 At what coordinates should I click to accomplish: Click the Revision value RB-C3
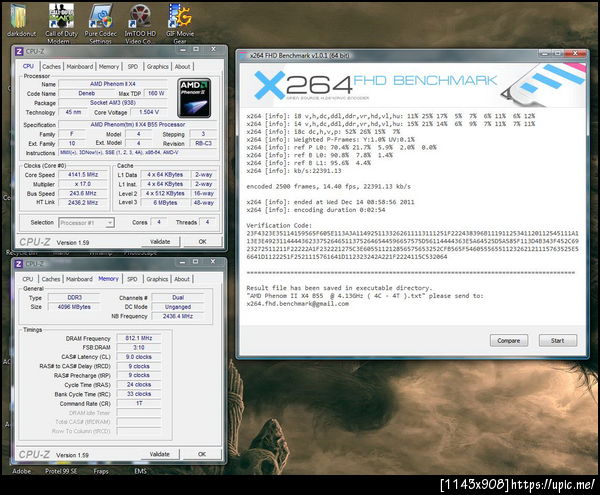click(x=203, y=143)
